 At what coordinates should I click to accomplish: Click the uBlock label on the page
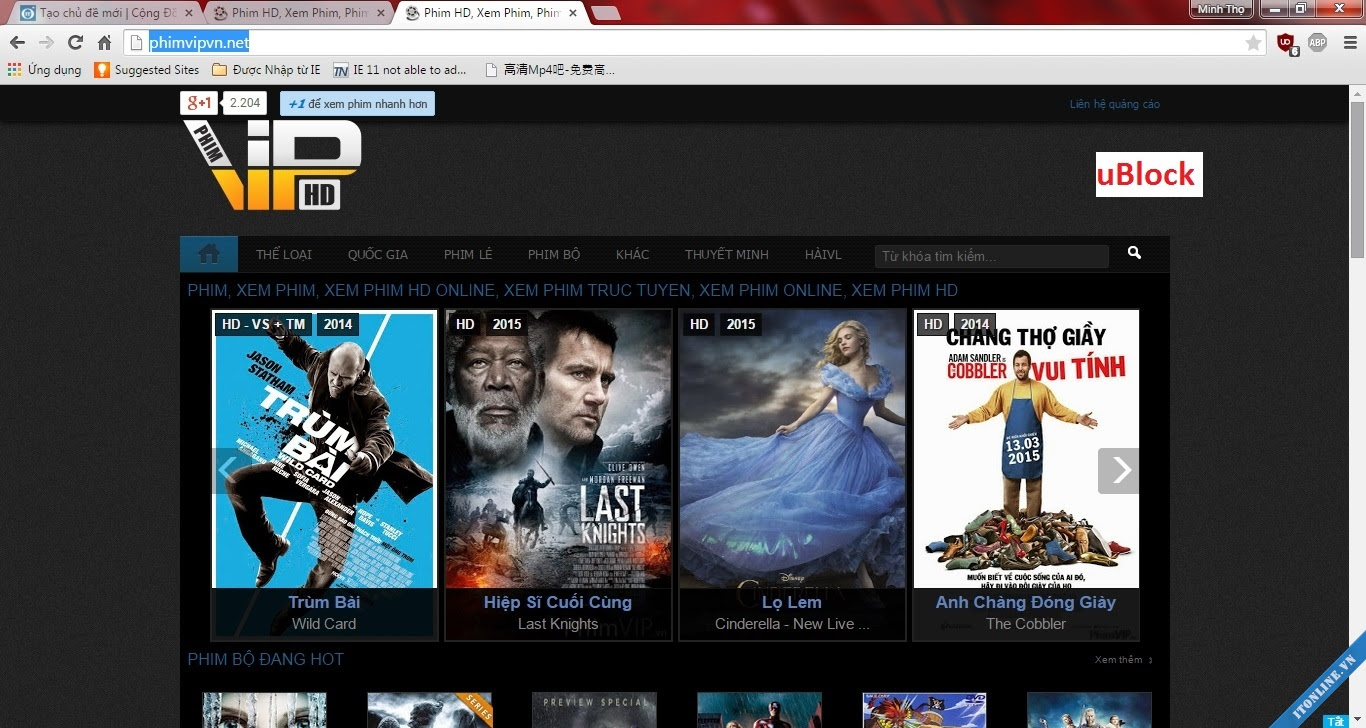click(1149, 174)
